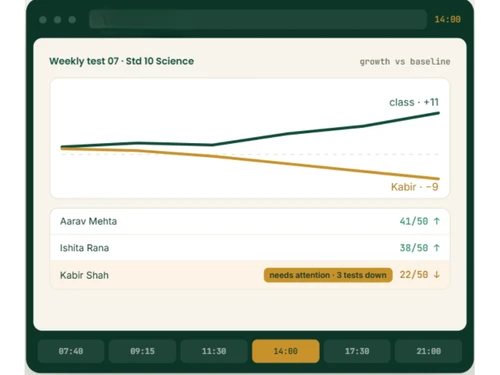Click the Kabir −9 line label
The height and width of the screenshot is (375, 500).
(414, 187)
